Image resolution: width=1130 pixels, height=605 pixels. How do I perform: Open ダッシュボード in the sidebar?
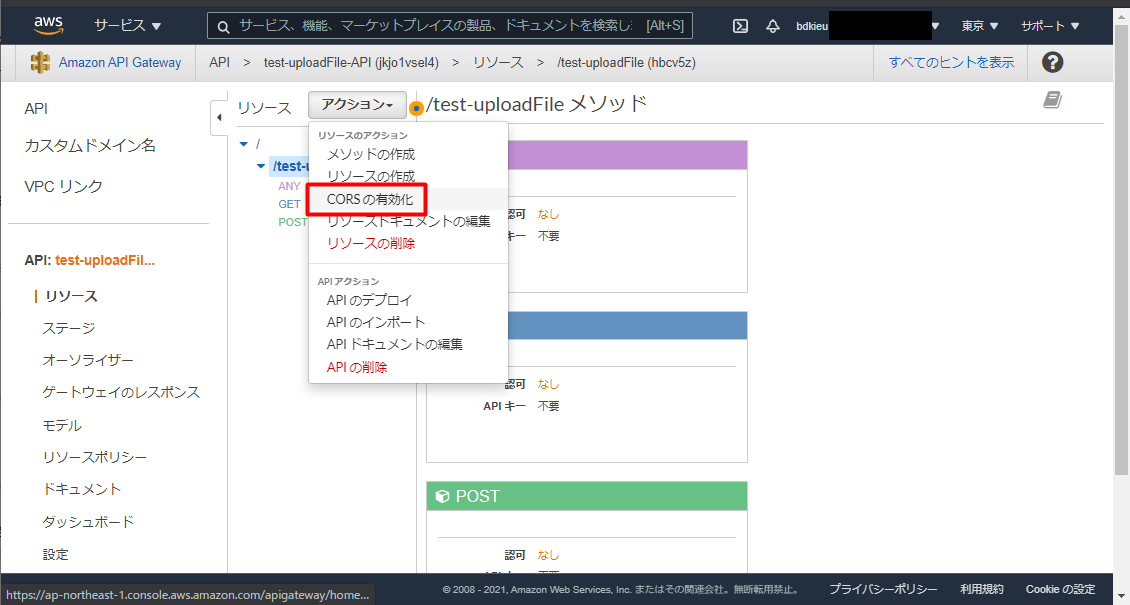(88, 522)
